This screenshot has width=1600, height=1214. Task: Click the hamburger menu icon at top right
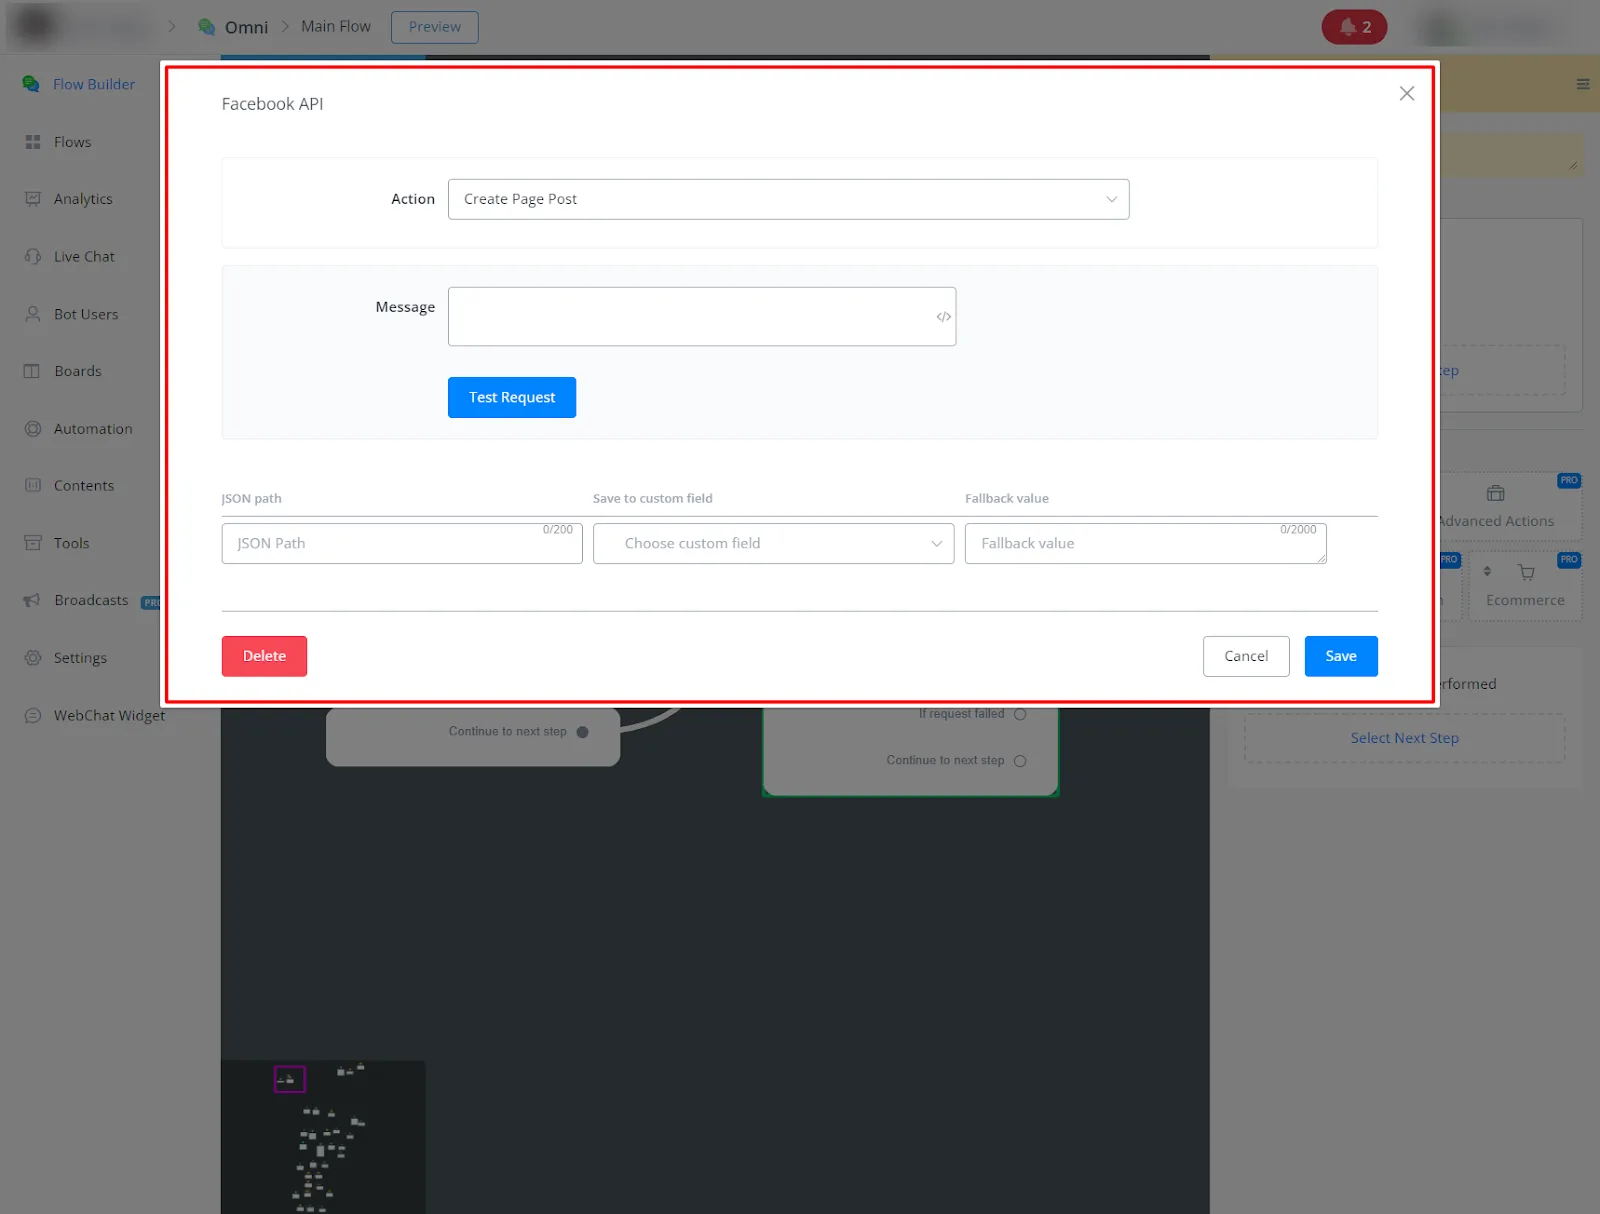(x=1582, y=84)
